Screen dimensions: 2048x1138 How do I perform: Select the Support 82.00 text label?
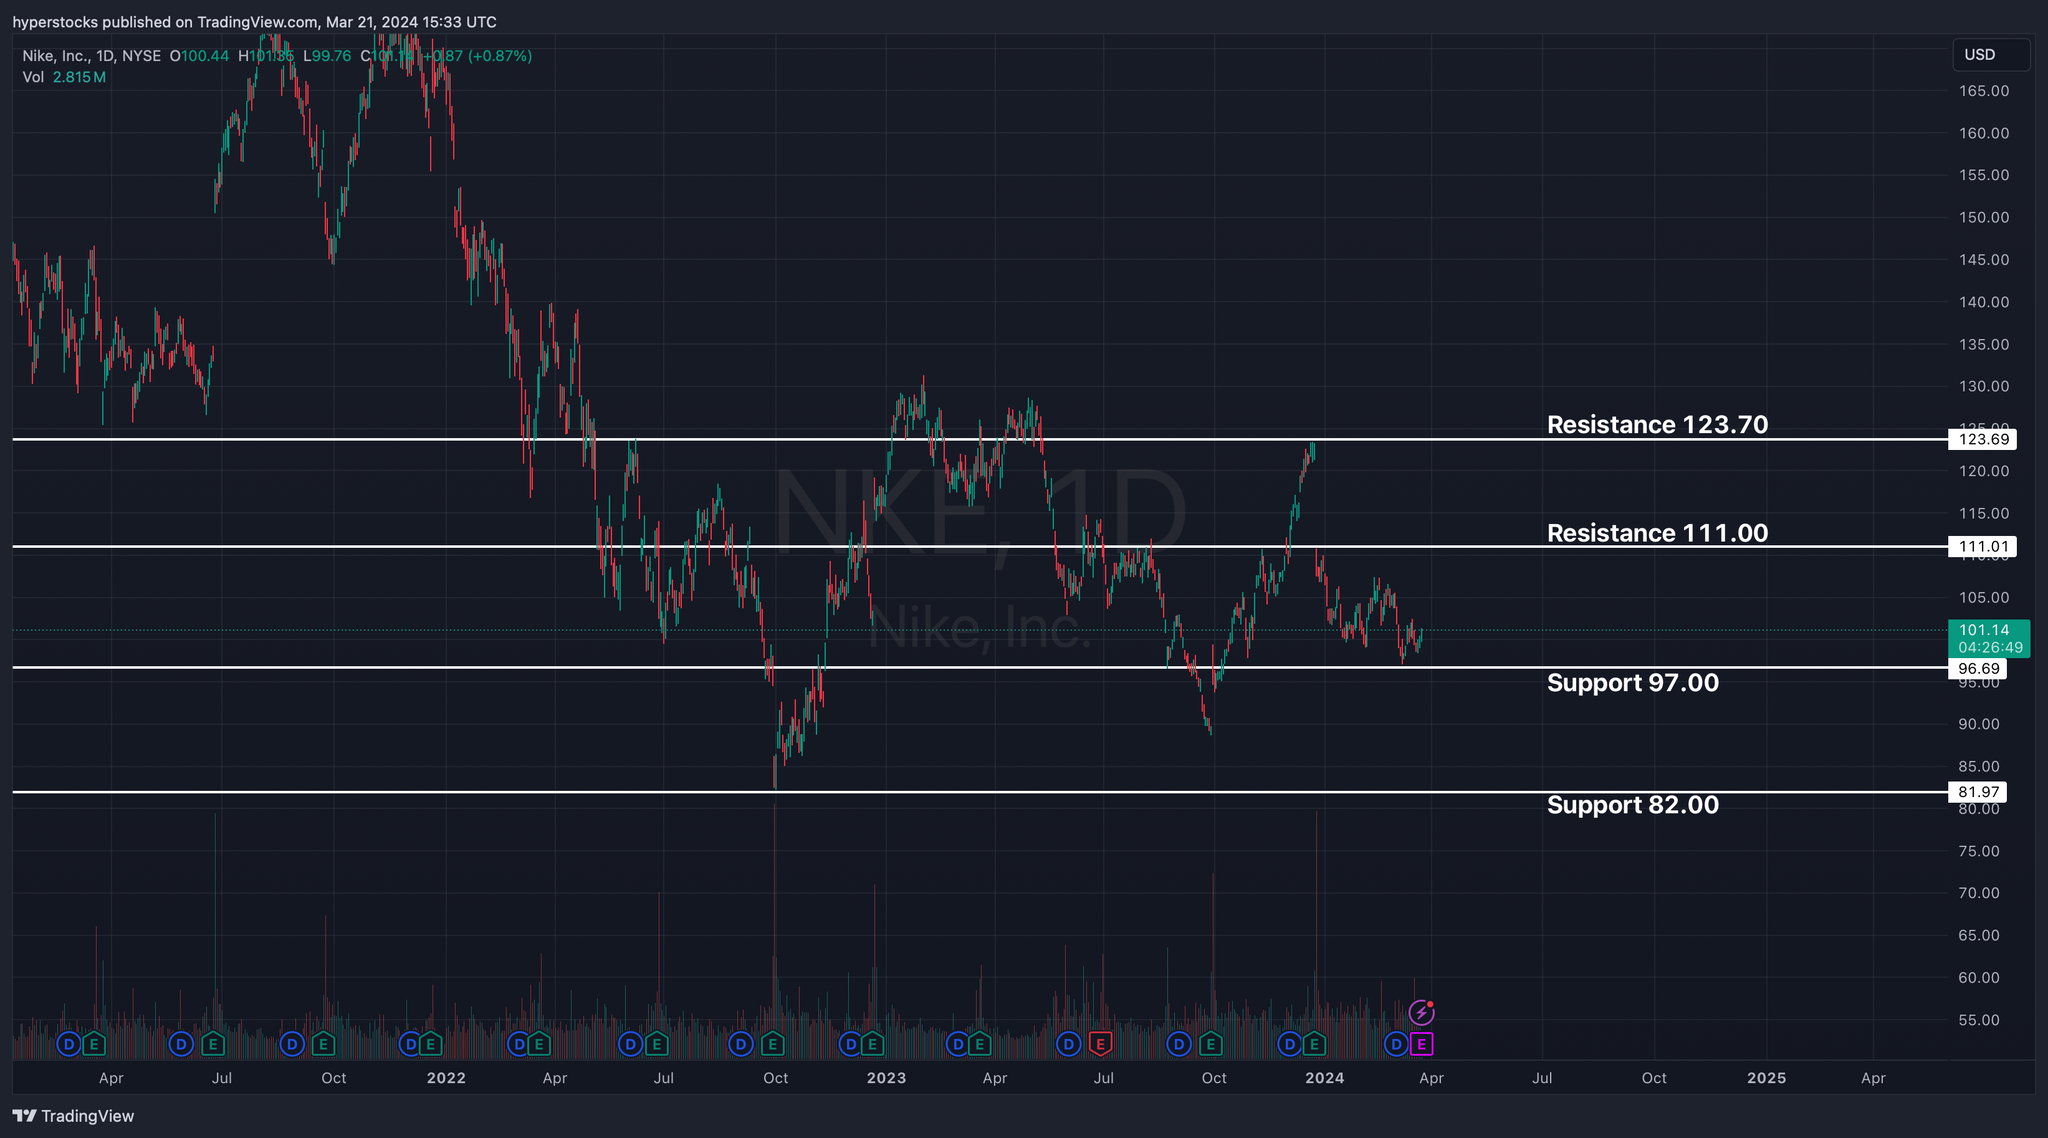(1632, 805)
